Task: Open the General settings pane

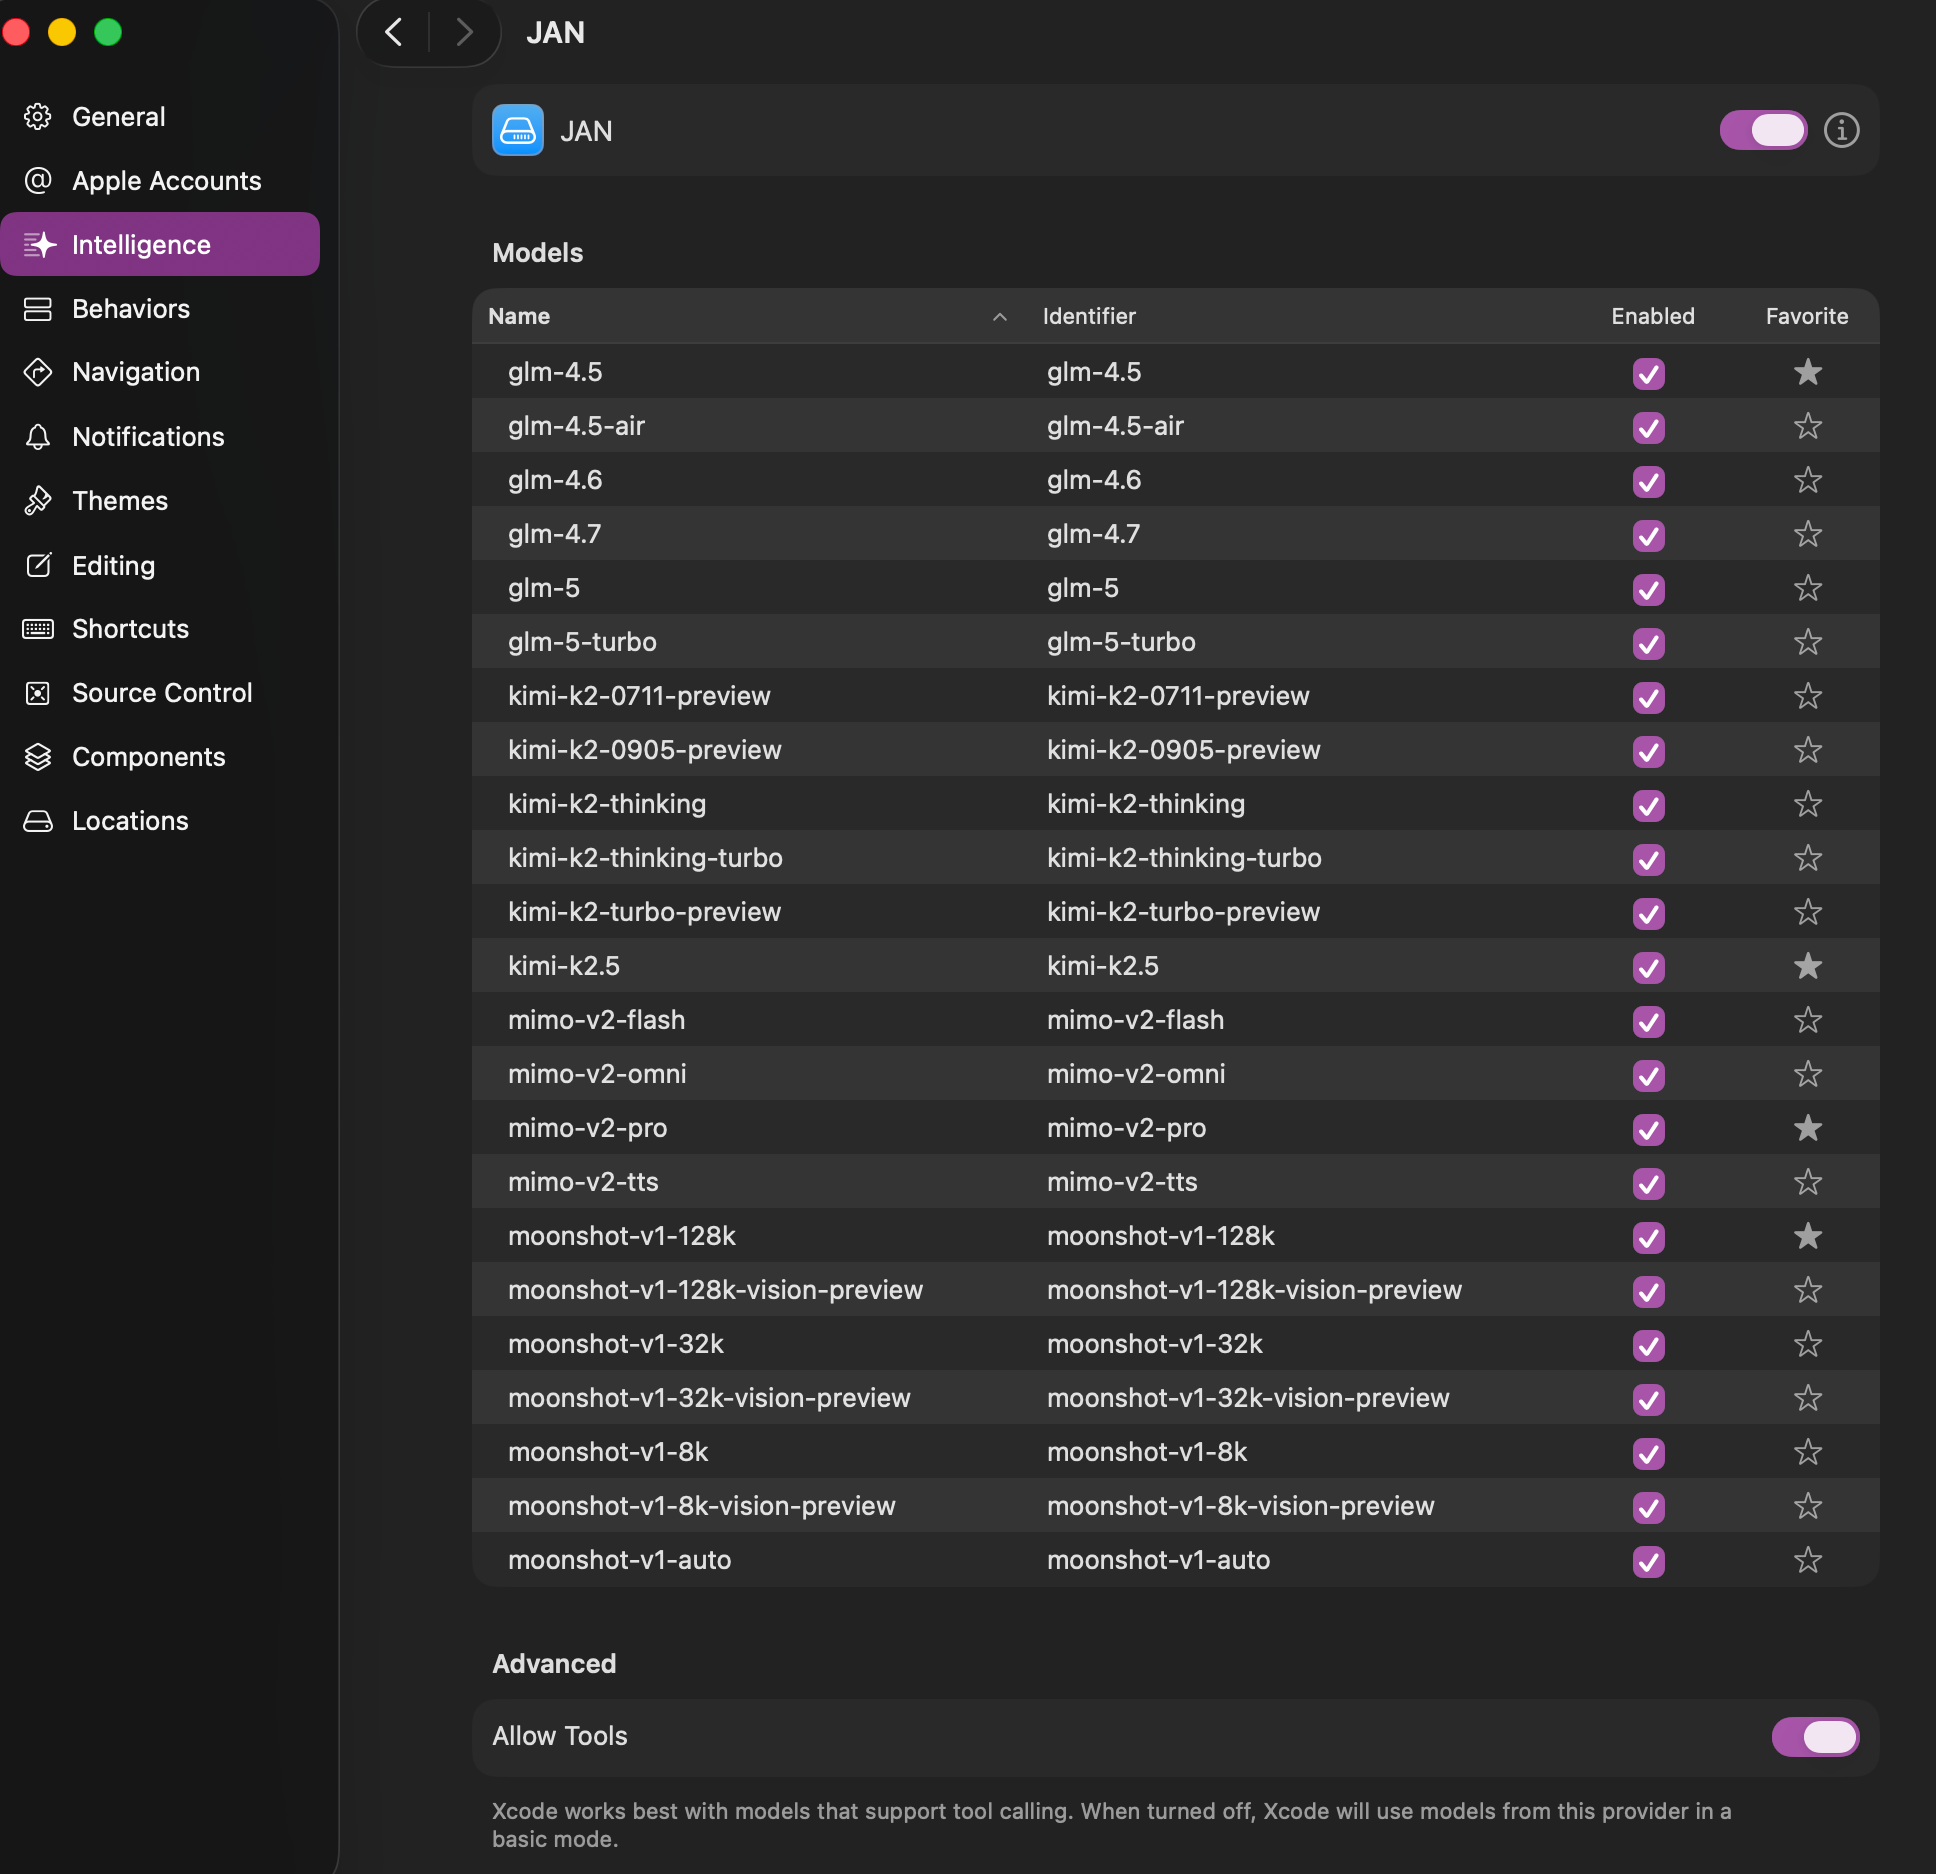Action: 118,116
